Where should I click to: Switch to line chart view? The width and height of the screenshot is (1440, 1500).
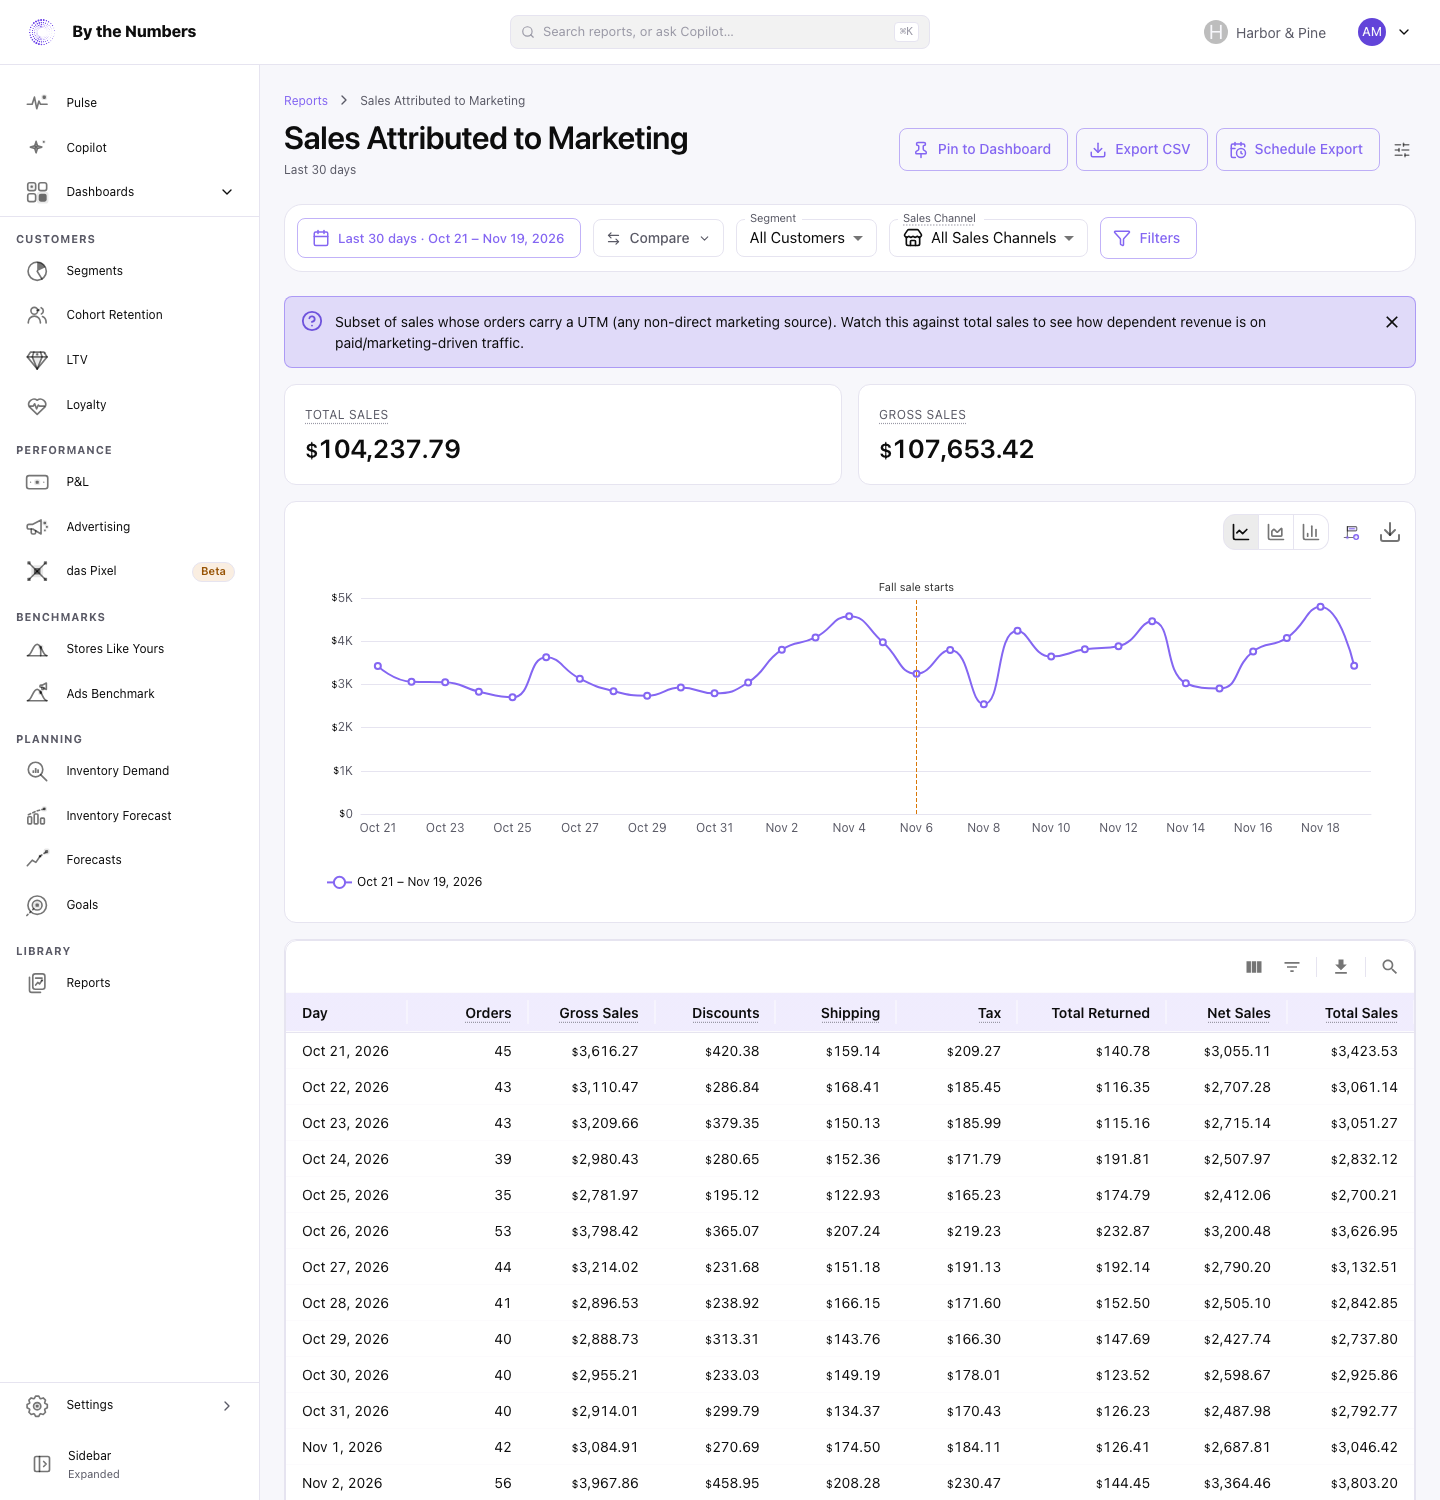point(1241,532)
